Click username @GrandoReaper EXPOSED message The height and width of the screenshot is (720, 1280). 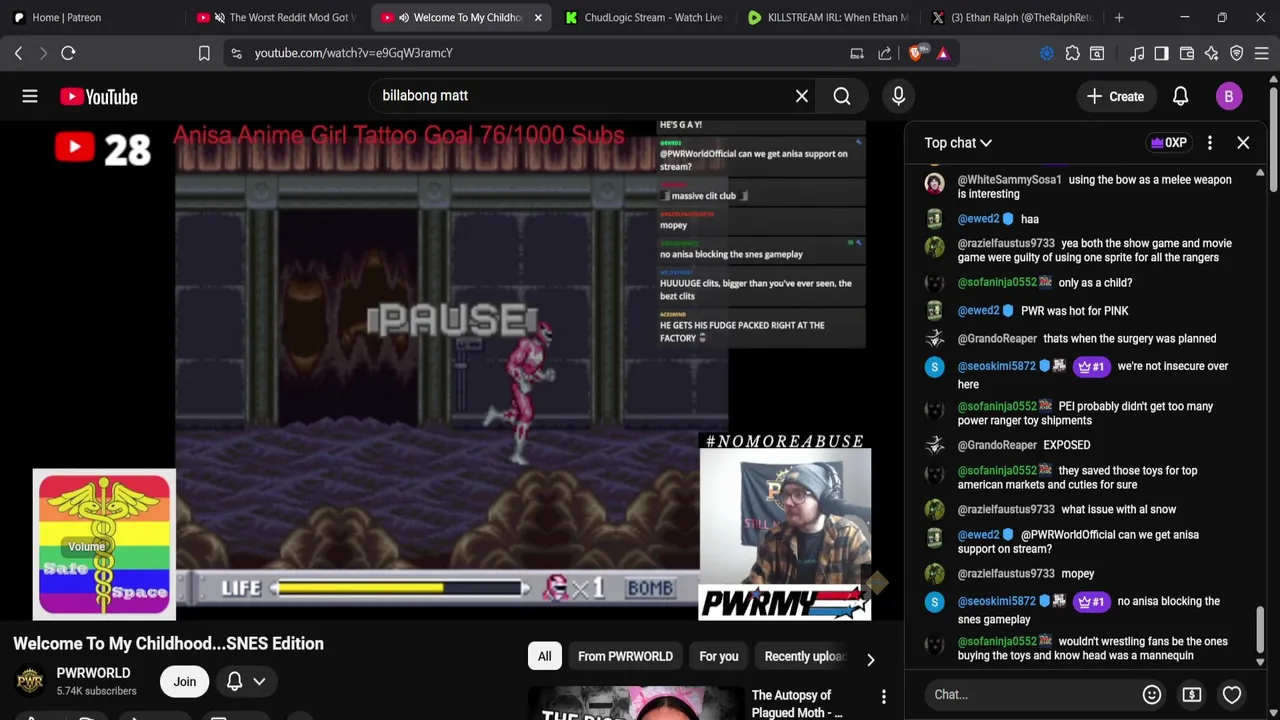click(x=997, y=445)
